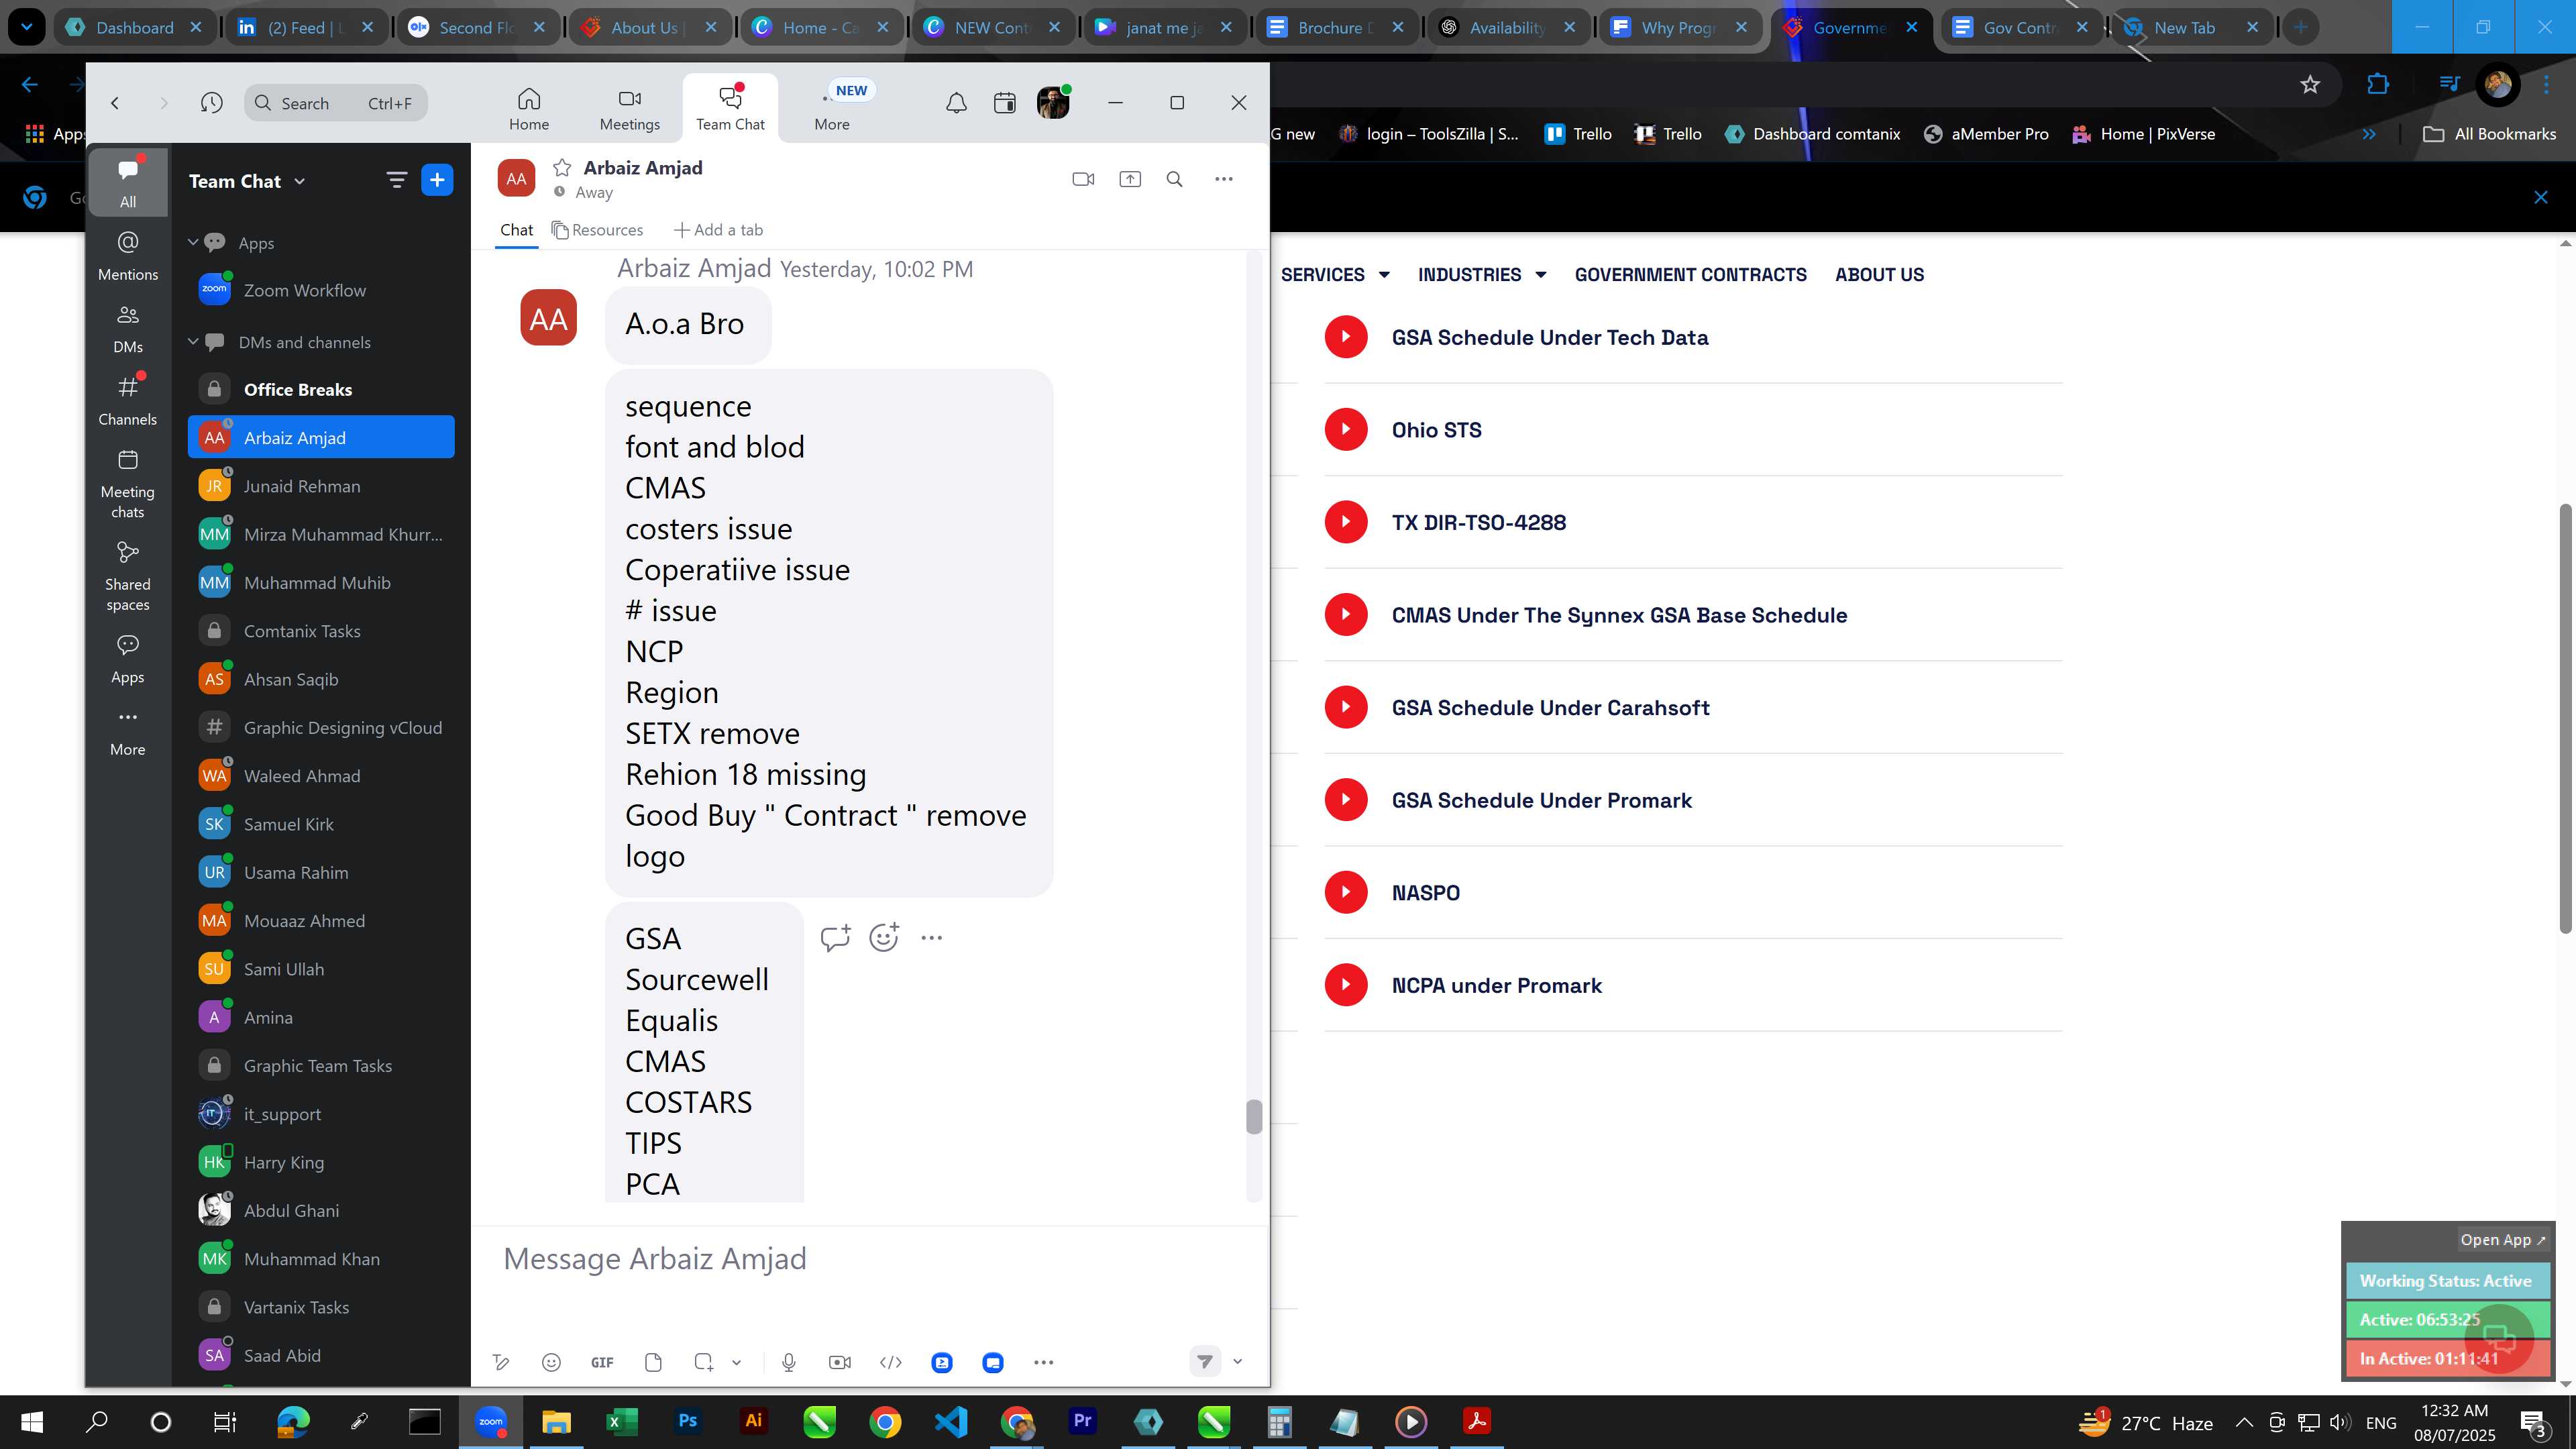
Task: Click Add a tab in chat
Action: click(718, 230)
